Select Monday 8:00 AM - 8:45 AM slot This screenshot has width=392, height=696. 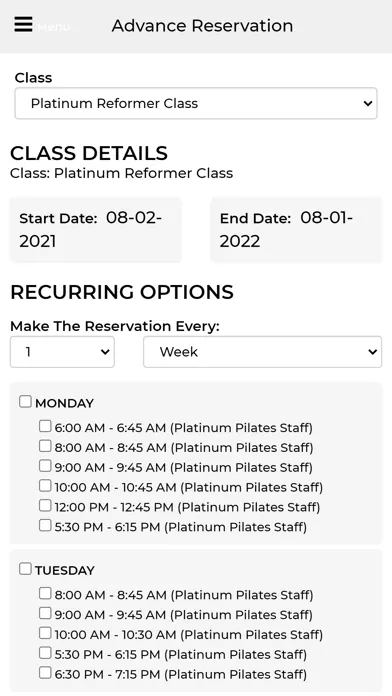point(45,446)
